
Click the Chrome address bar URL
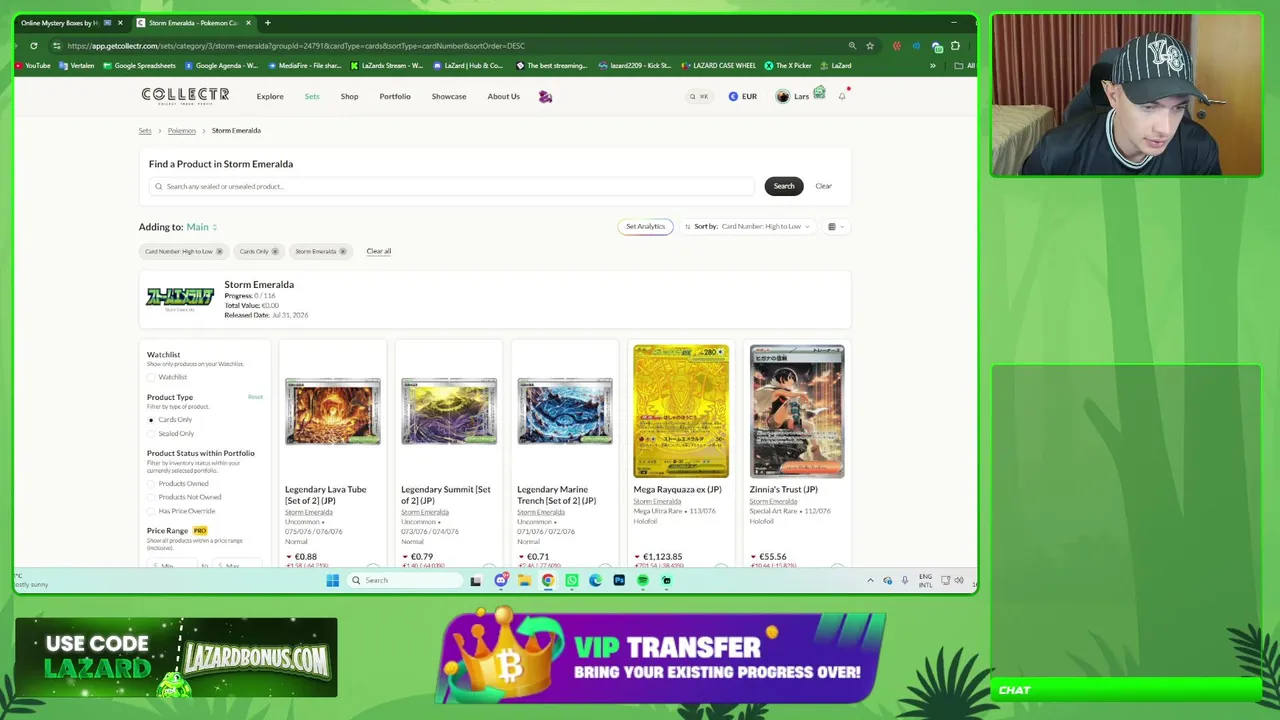tap(296, 46)
